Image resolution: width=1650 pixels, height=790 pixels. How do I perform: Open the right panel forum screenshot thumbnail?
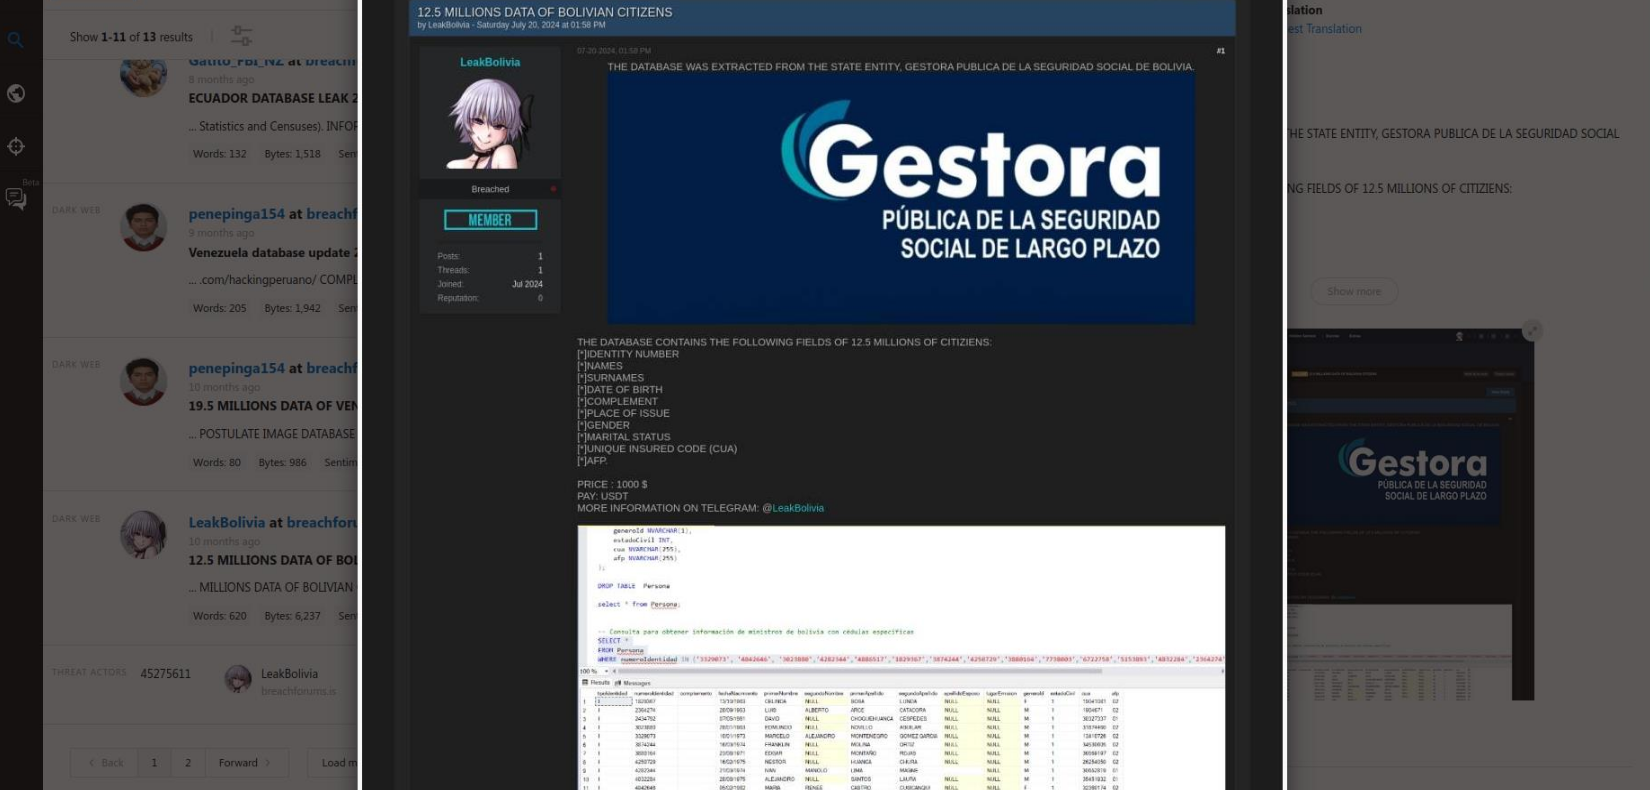[x=1410, y=514]
